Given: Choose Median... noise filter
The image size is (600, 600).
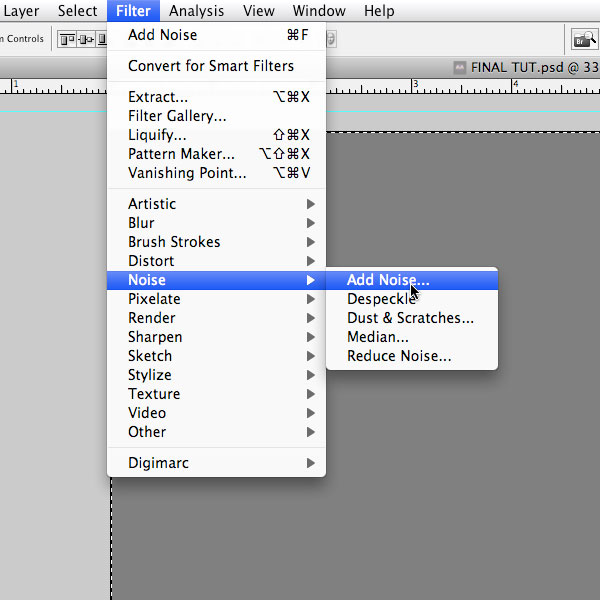Looking at the screenshot, I should [x=412, y=337].
